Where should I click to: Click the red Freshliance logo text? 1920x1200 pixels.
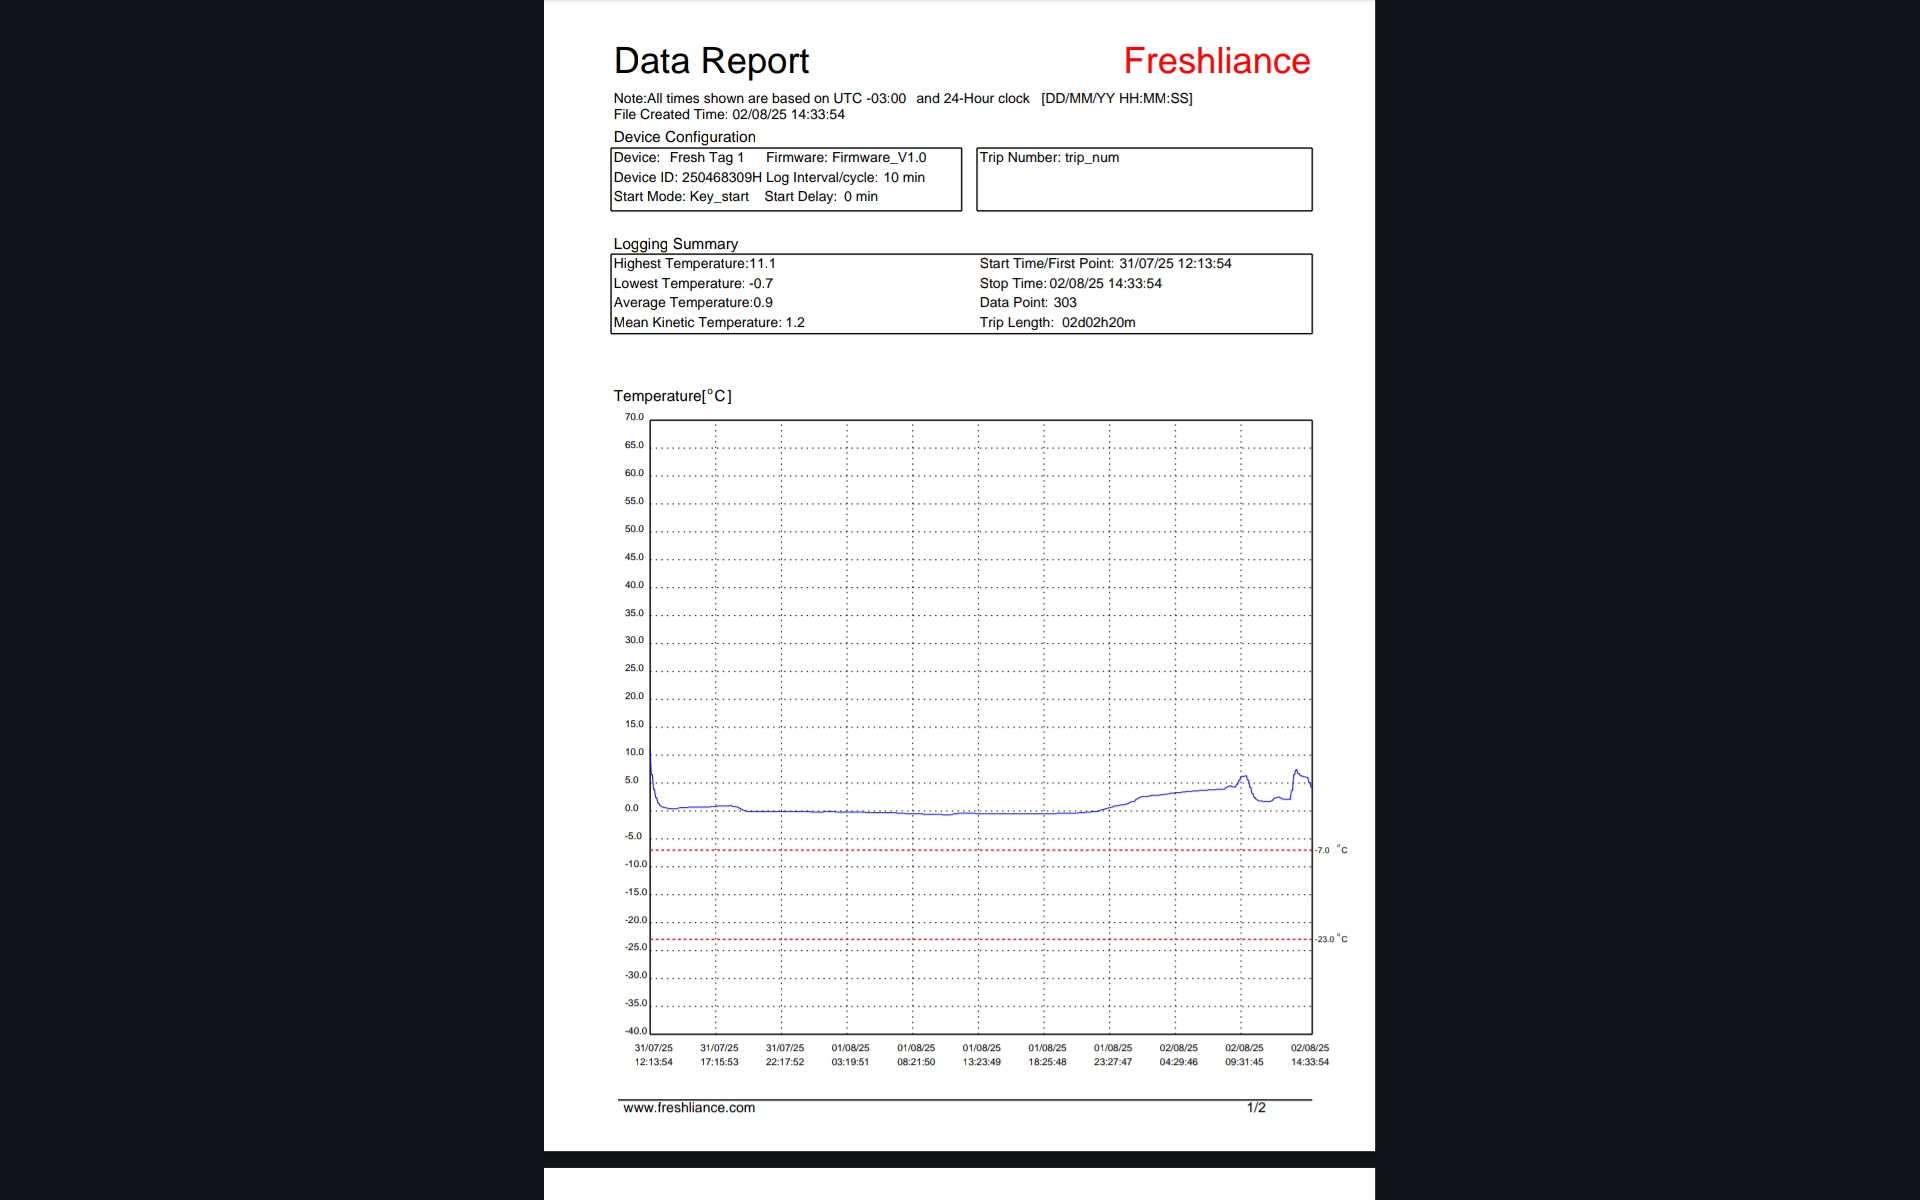tap(1216, 61)
